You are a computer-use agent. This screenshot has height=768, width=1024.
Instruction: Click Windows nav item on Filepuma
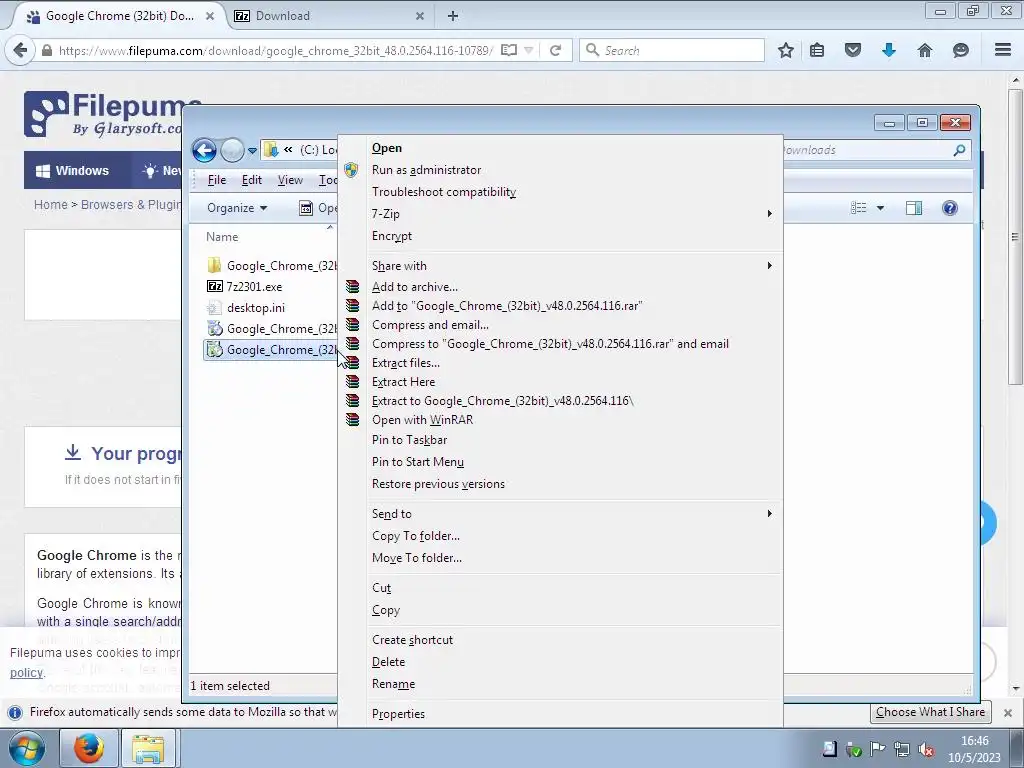[72, 170]
